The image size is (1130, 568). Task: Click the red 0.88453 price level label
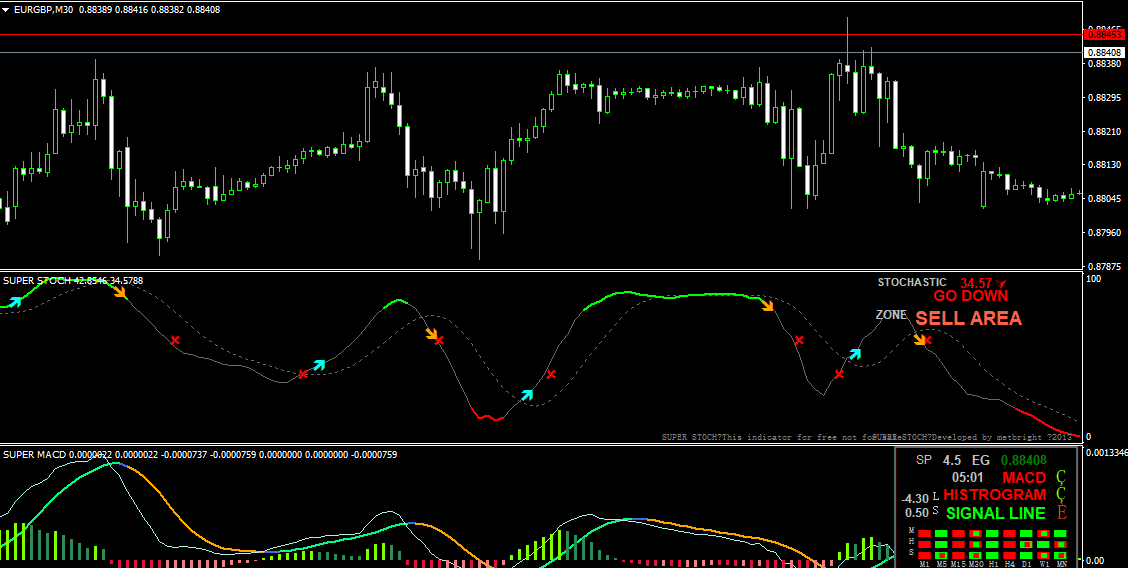(1105, 35)
